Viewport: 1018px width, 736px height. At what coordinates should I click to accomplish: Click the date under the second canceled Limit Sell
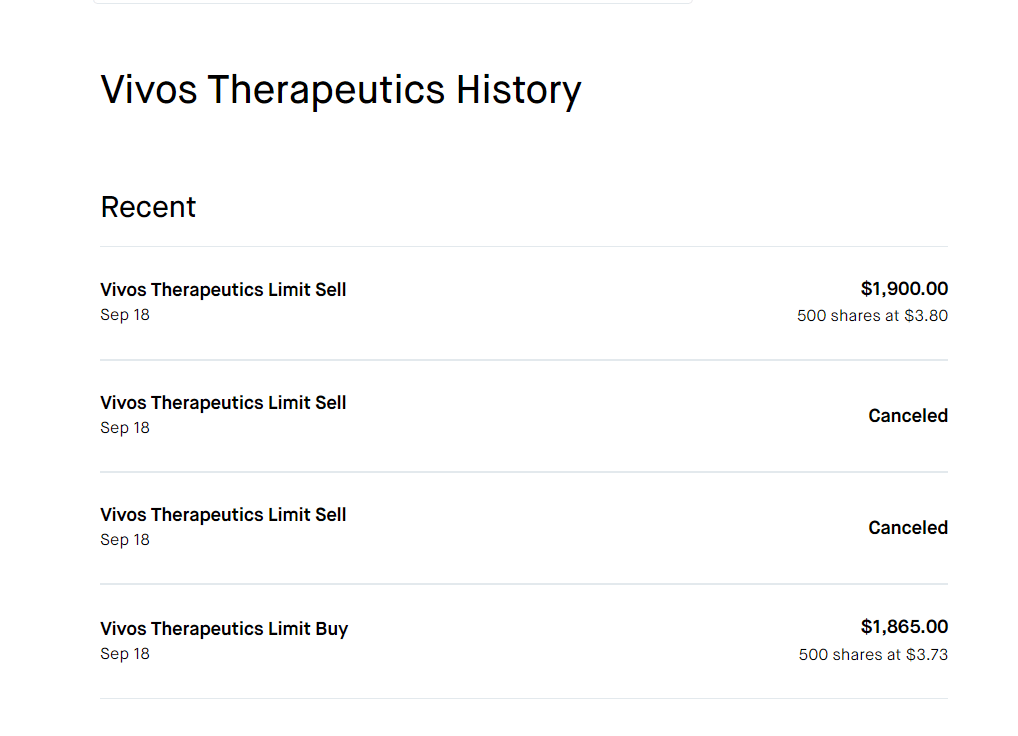pyautogui.click(x=125, y=540)
